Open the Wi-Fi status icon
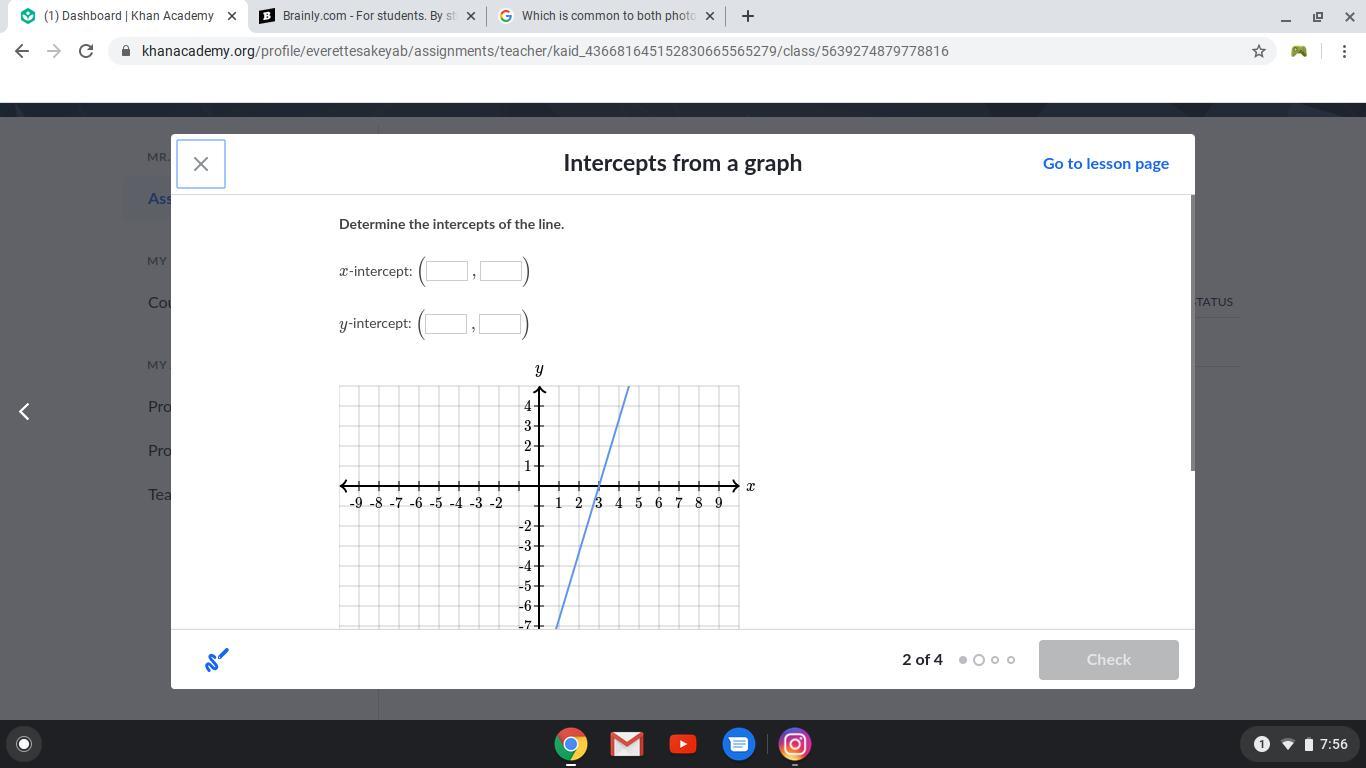The height and width of the screenshot is (768, 1366). [x=1288, y=744]
